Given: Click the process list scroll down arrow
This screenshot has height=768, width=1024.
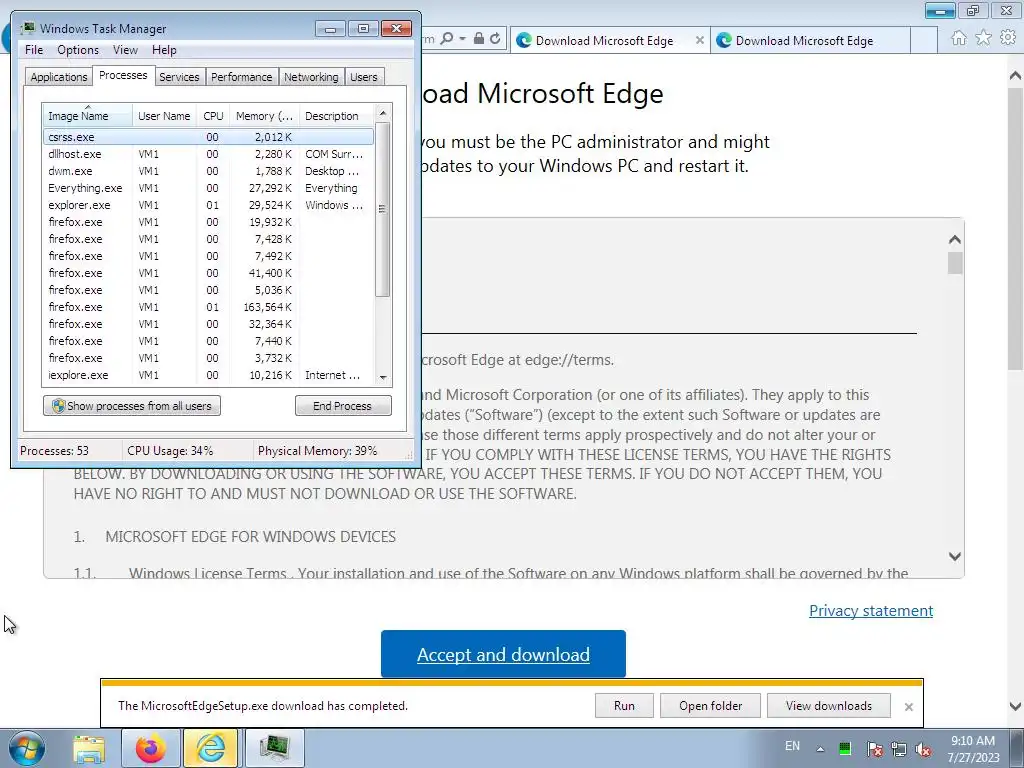Looking at the screenshot, I should [x=383, y=377].
